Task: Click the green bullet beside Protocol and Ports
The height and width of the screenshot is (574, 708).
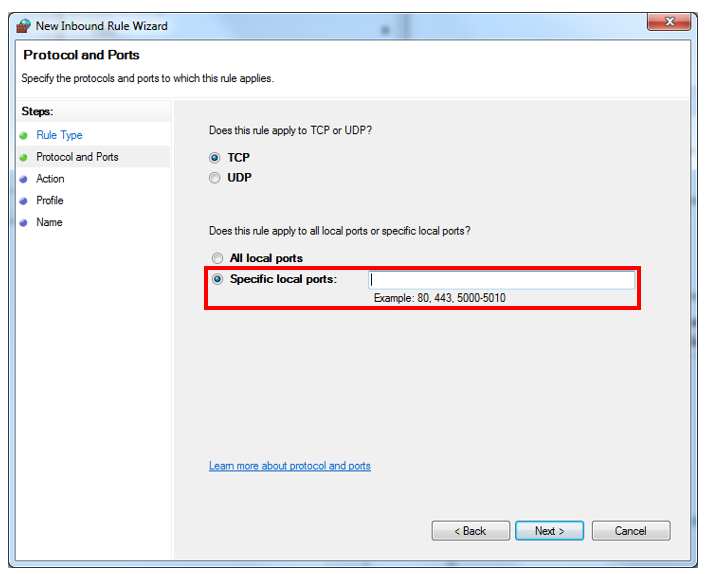Action: tap(23, 157)
